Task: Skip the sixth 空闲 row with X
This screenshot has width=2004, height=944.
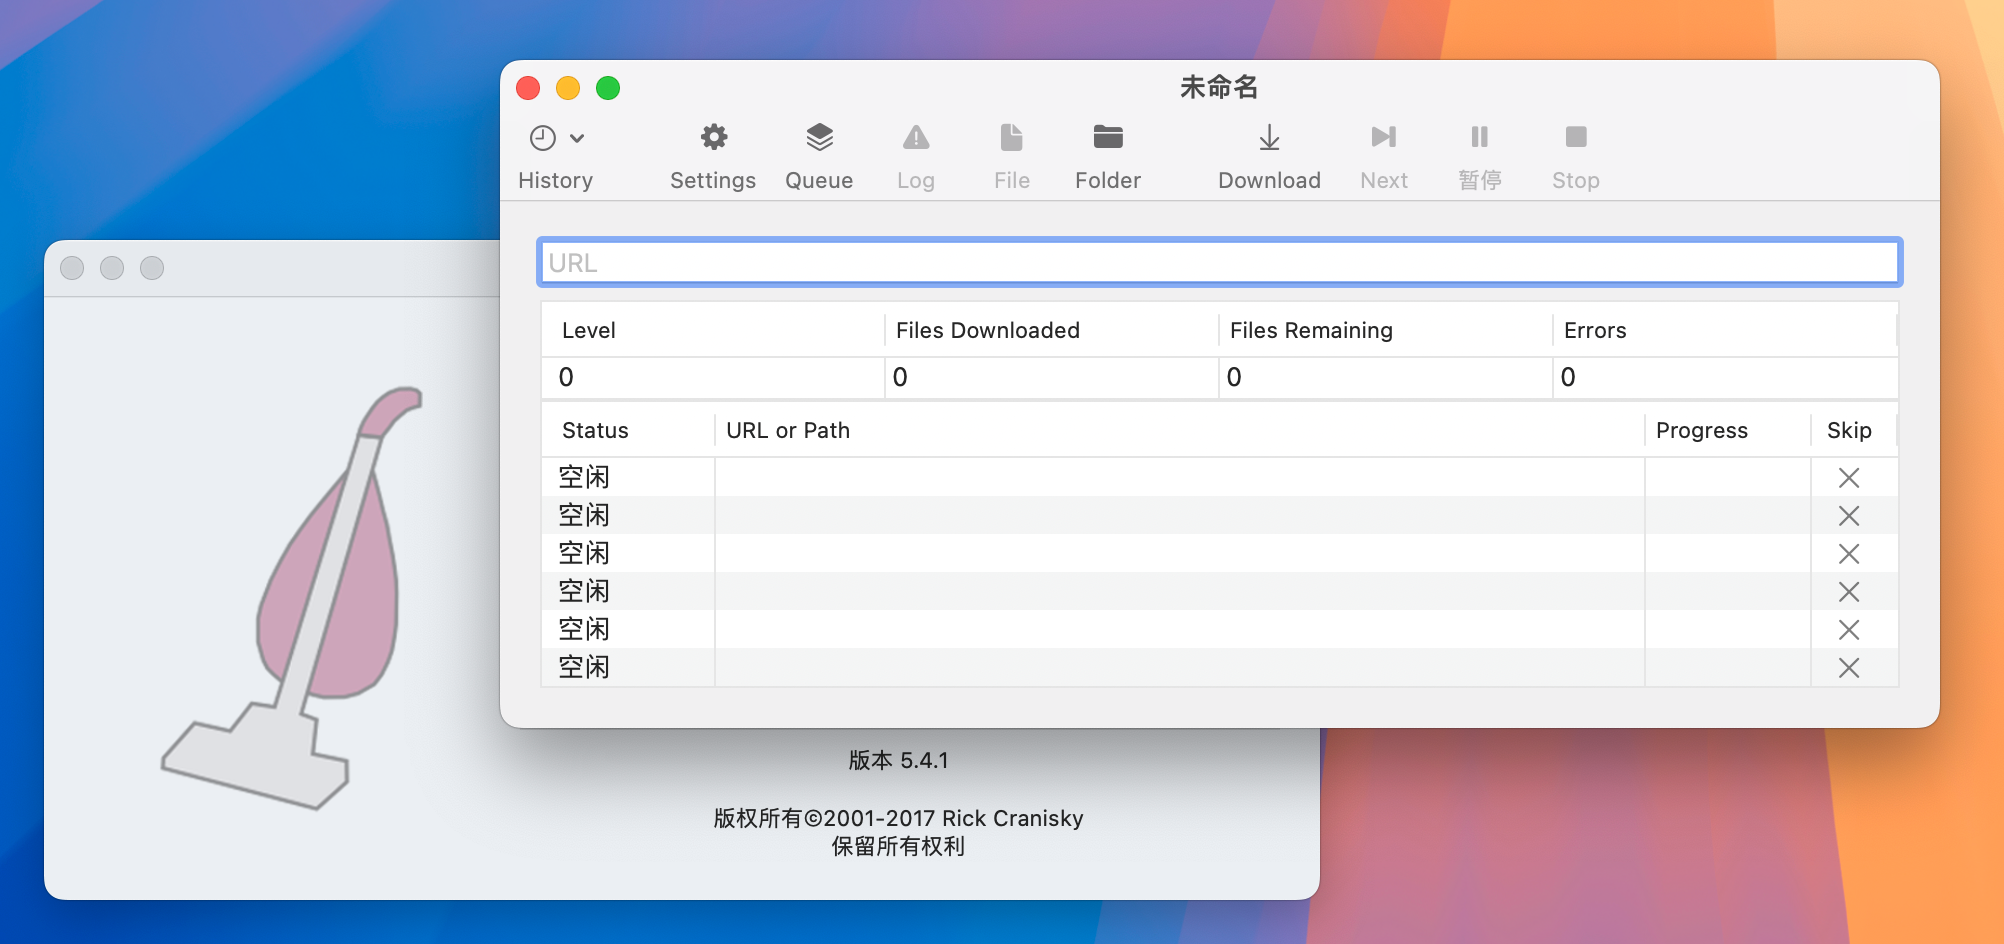Action: click(1849, 668)
